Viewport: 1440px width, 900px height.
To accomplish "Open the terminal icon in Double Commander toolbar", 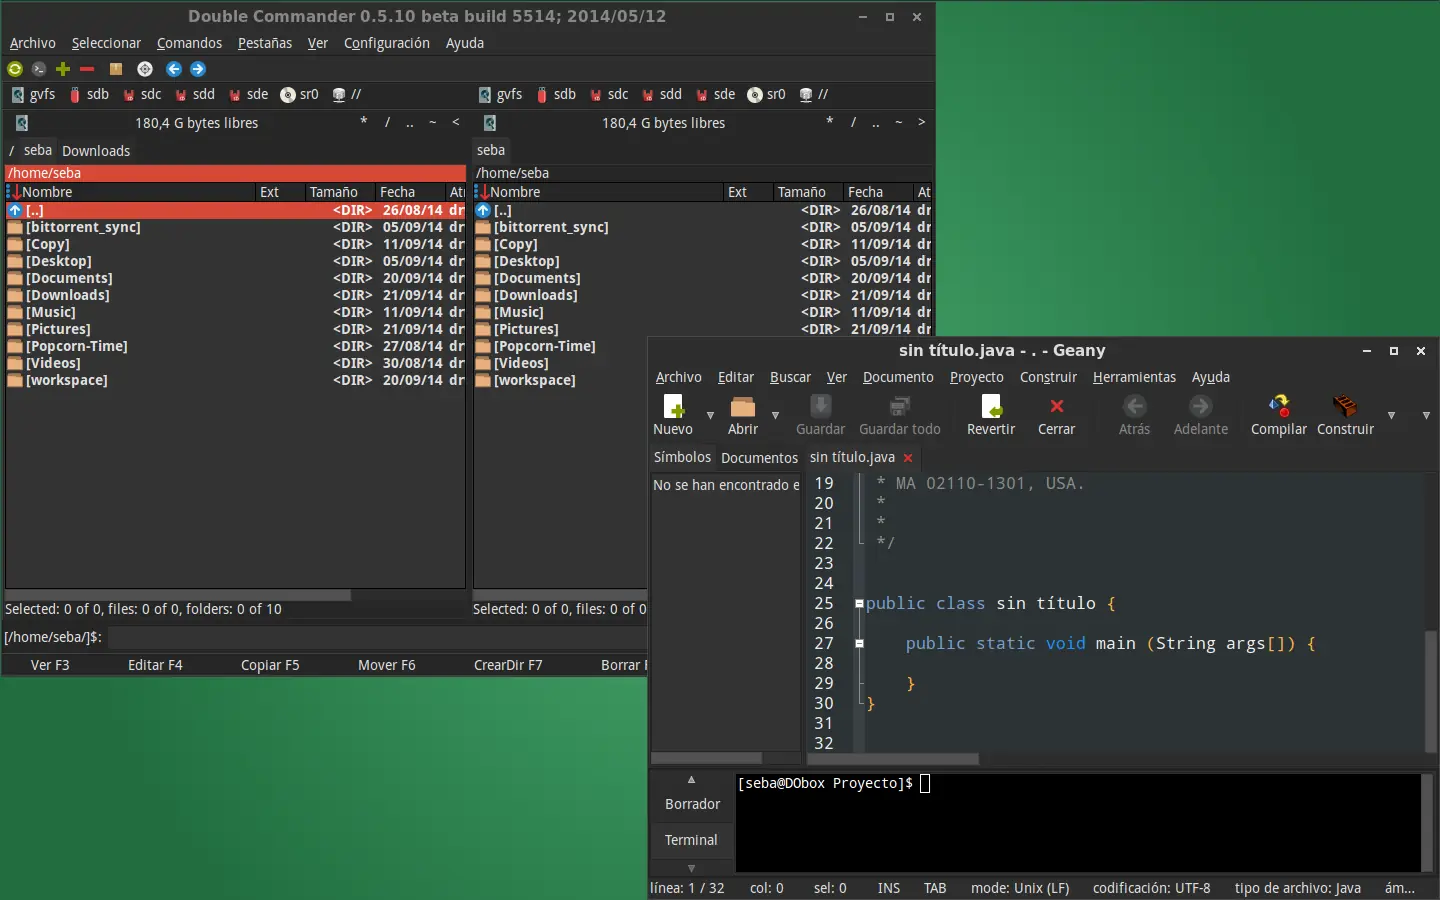I will point(39,69).
